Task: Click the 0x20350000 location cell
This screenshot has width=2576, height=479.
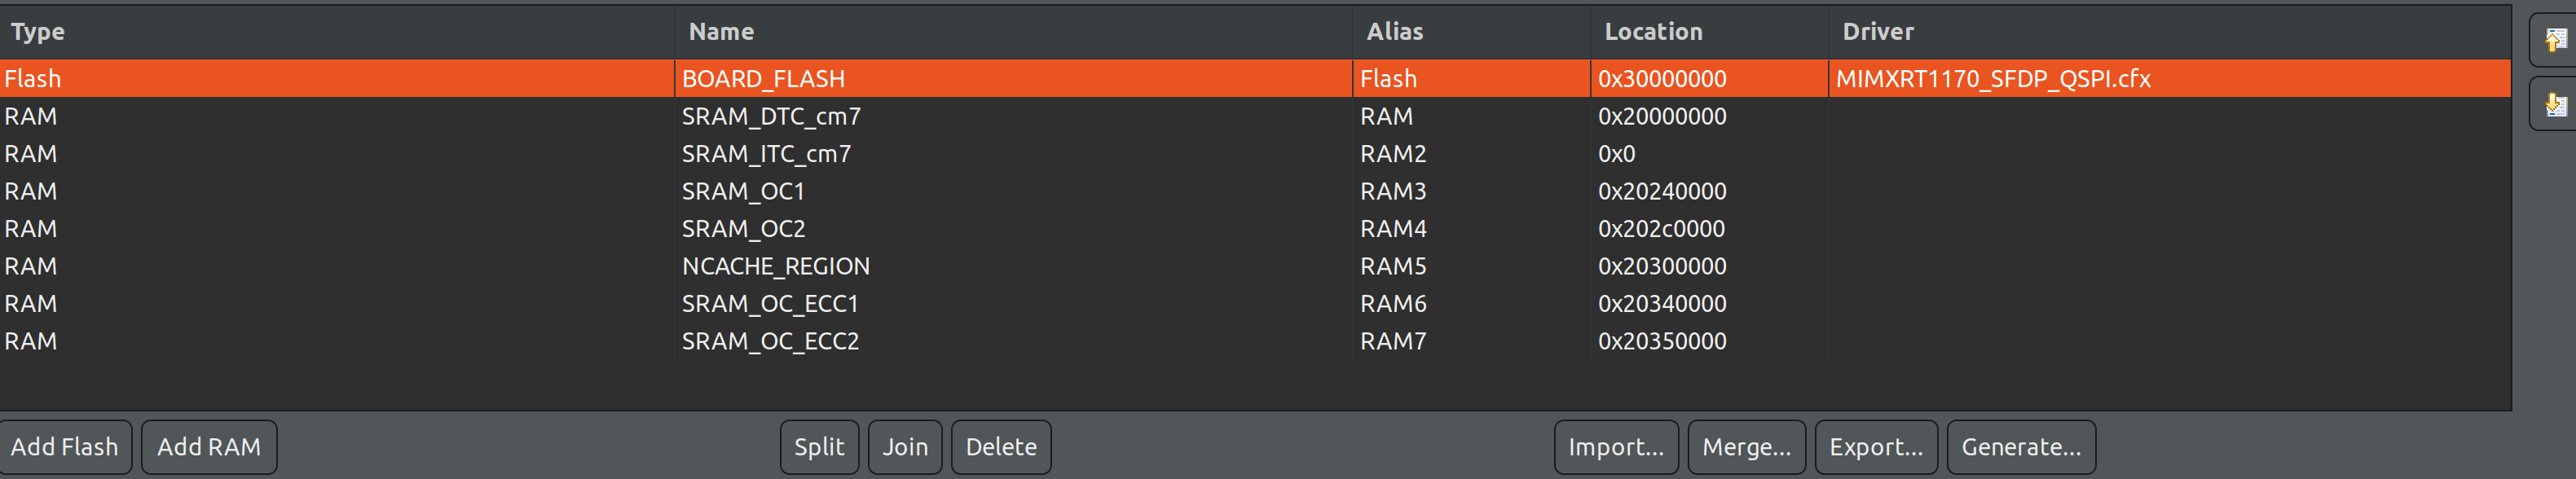Action: coord(1661,341)
